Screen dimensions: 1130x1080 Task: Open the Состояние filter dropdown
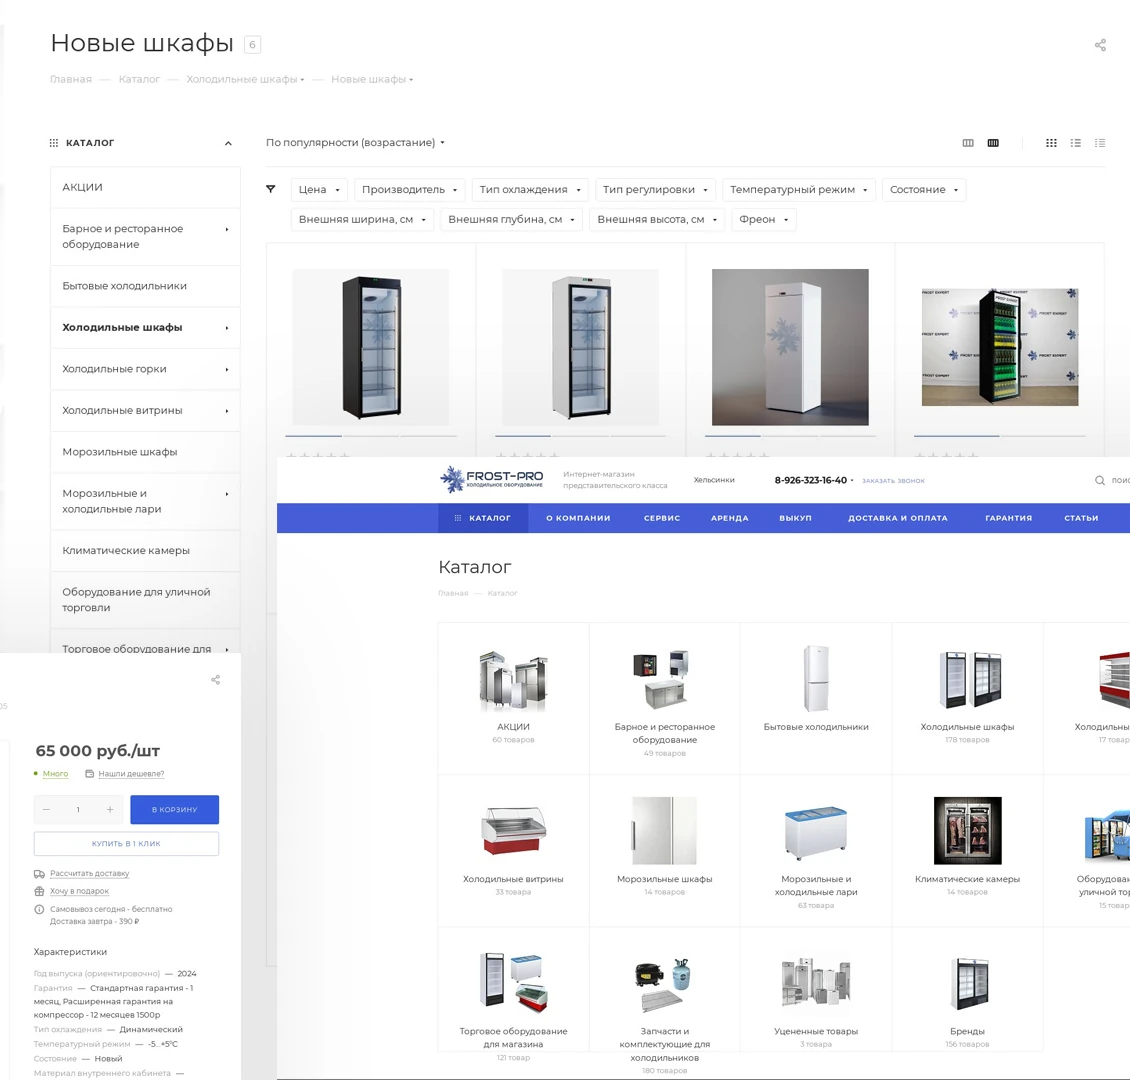tap(924, 189)
